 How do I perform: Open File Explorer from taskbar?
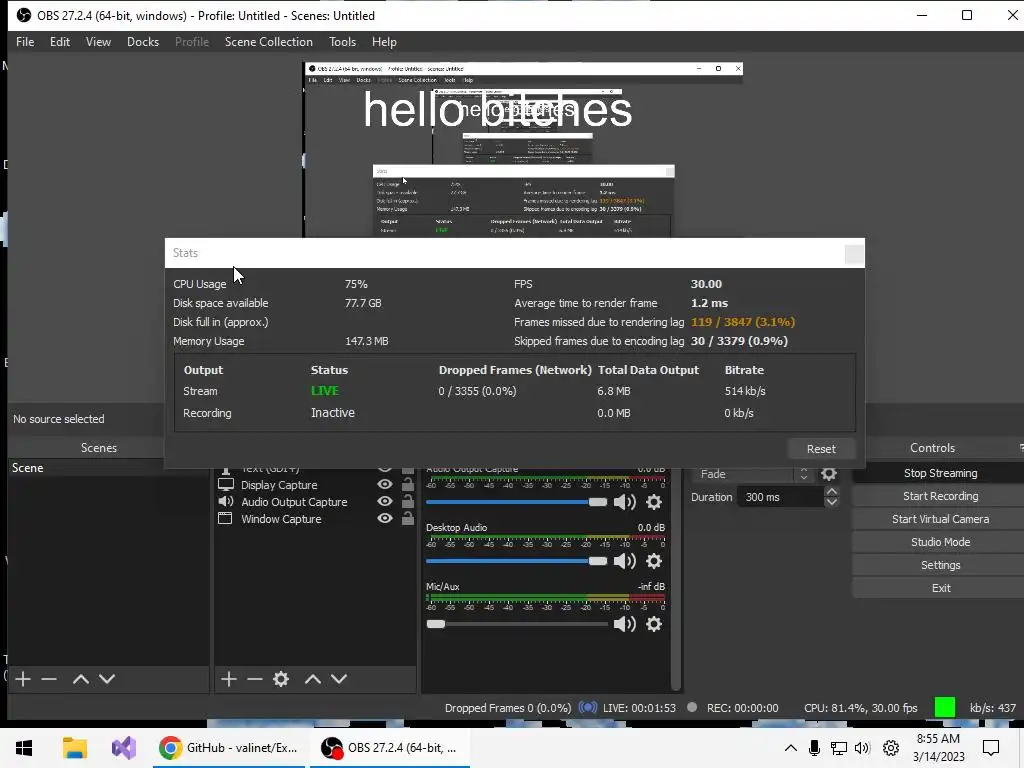74,748
